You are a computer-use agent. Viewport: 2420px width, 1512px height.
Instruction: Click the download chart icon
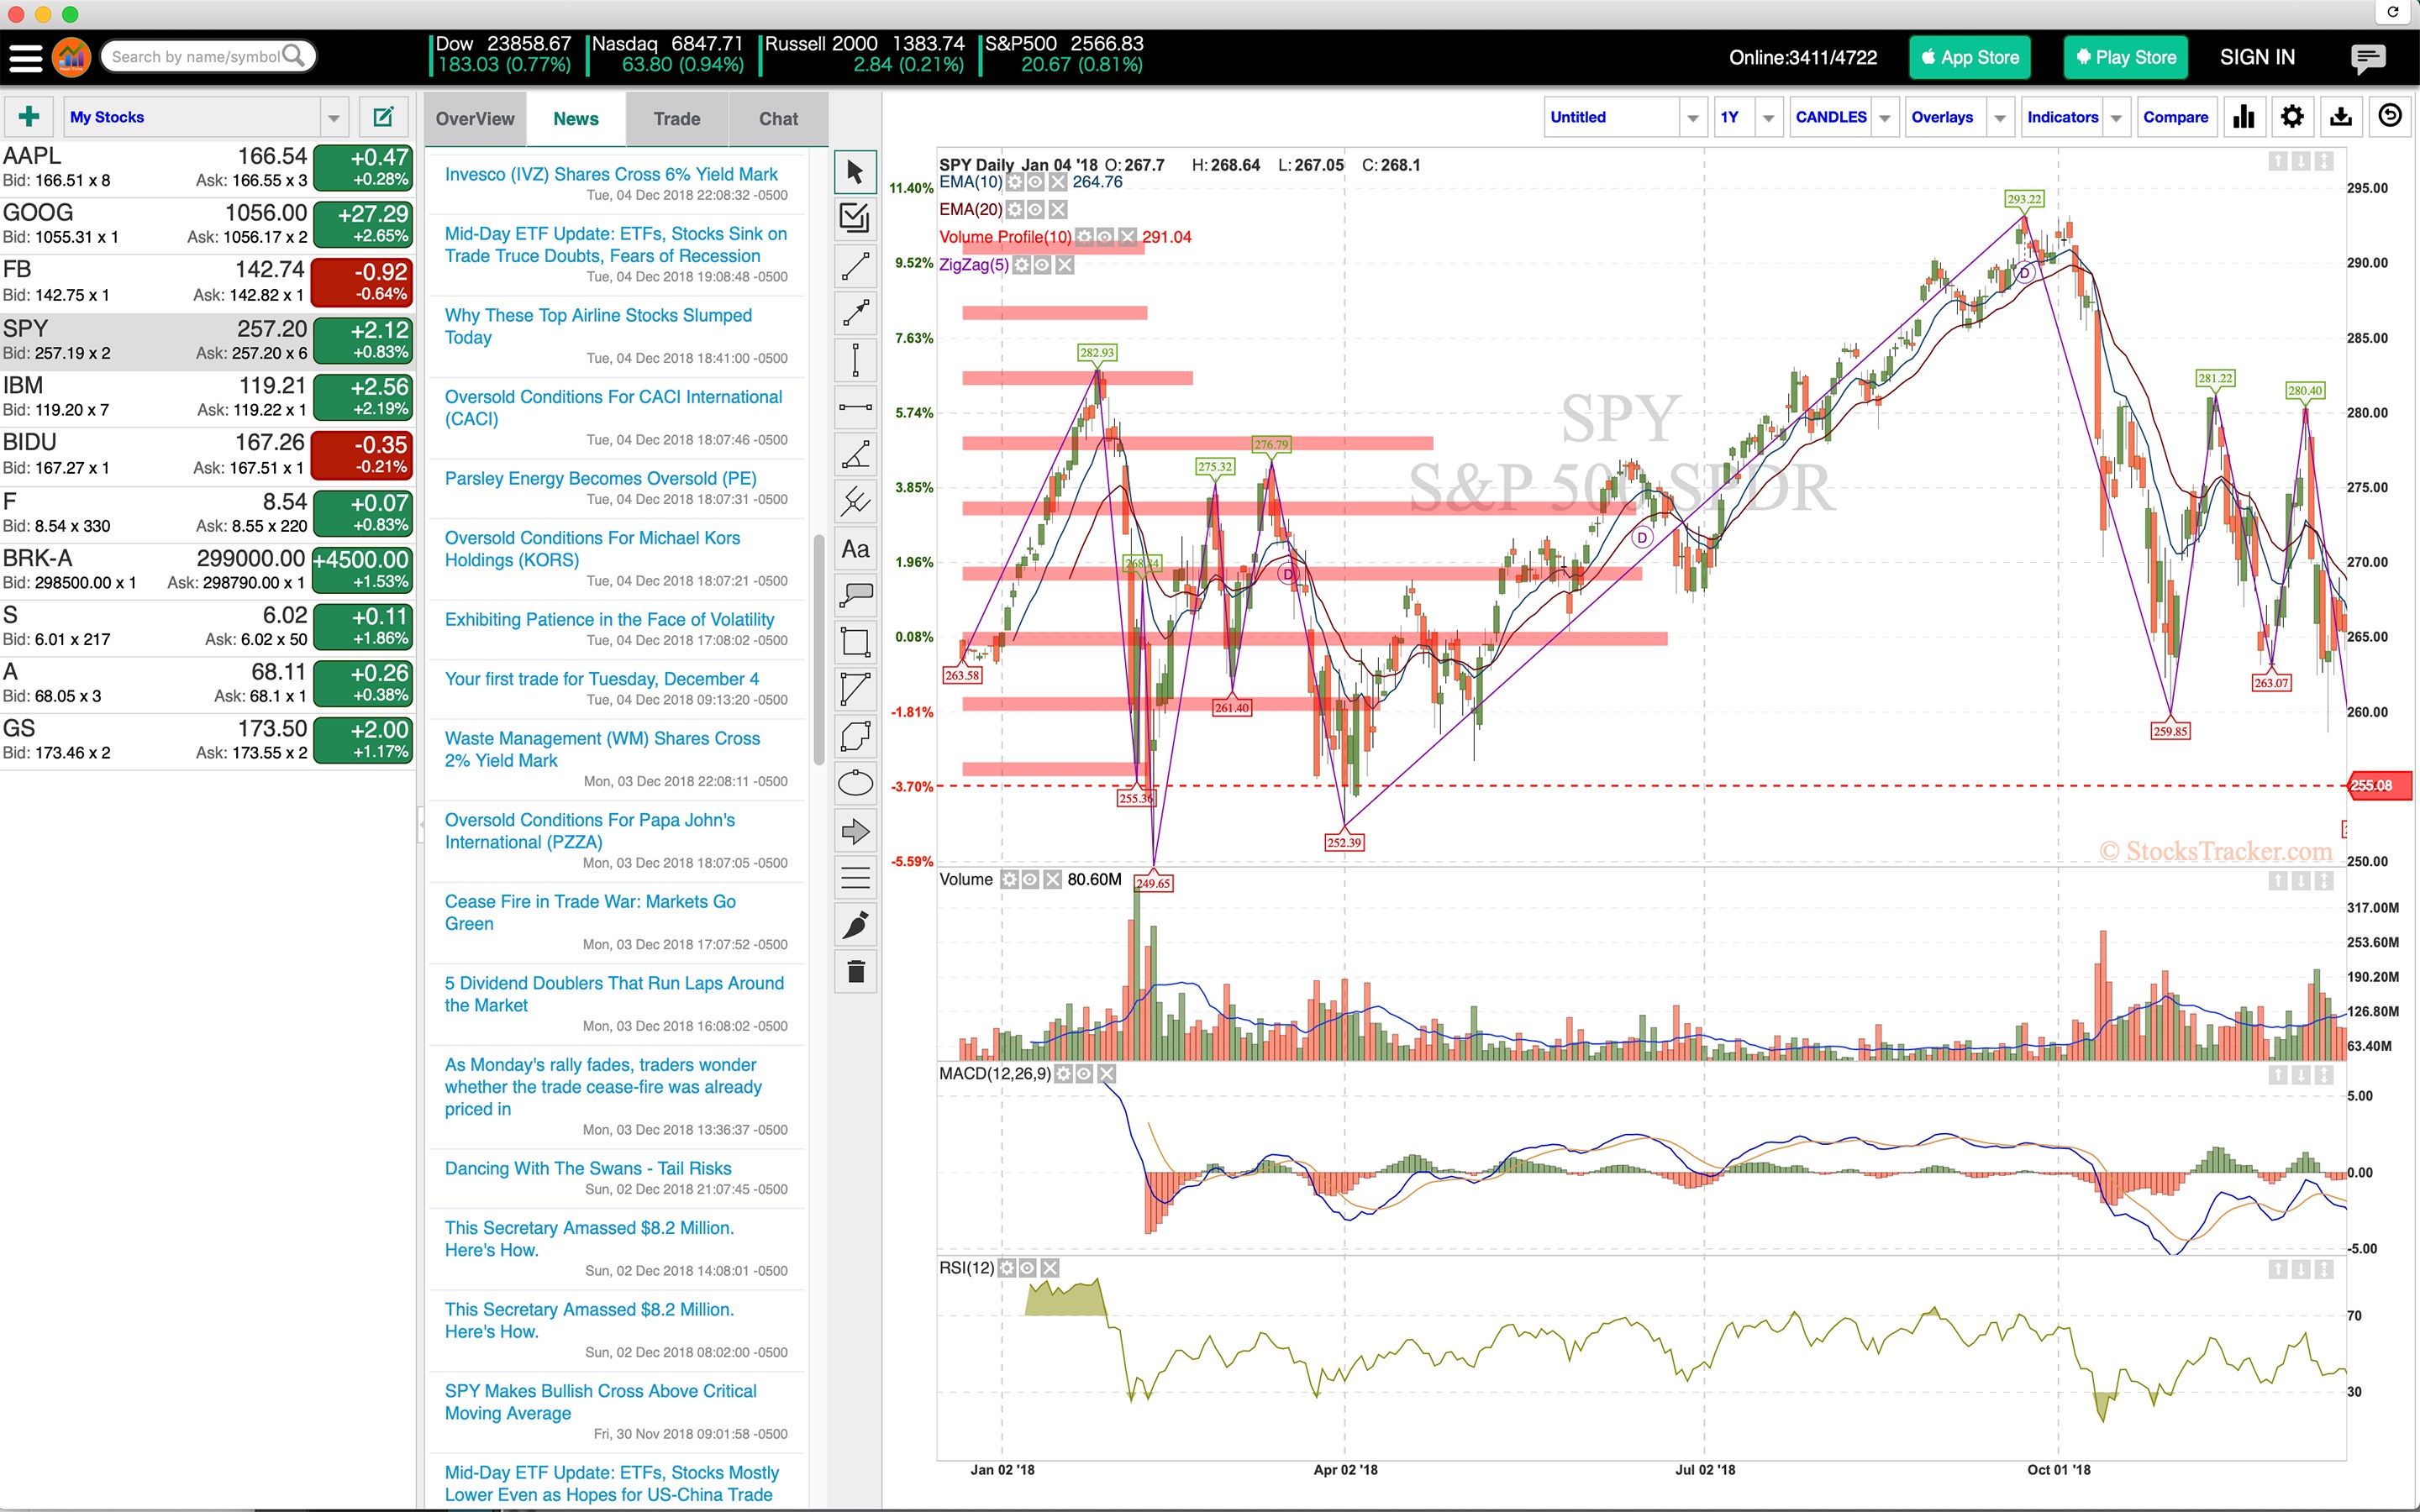click(2340, 117)
